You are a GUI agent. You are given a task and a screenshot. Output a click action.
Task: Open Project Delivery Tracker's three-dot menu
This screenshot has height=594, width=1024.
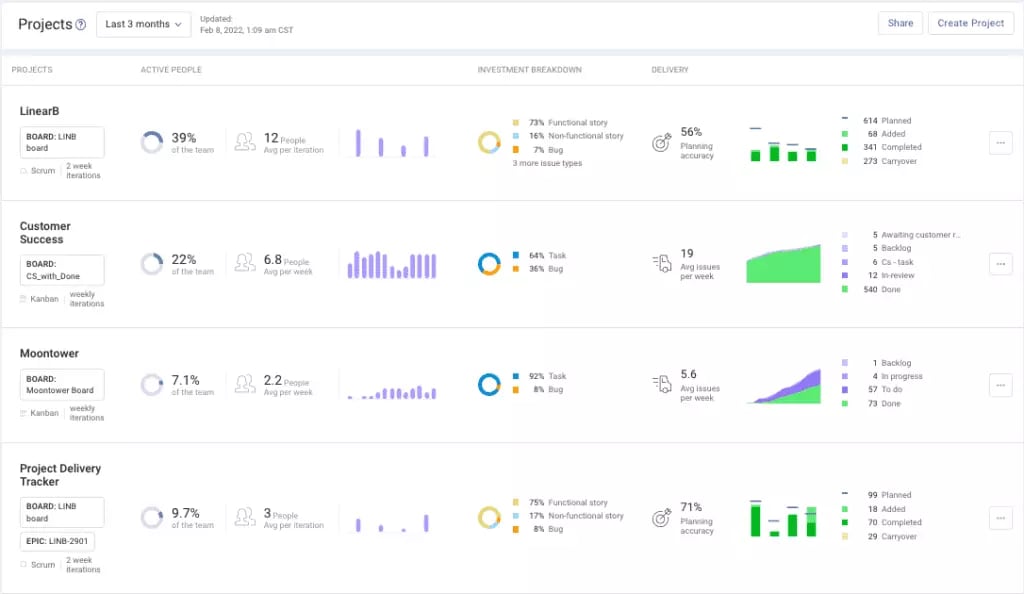1000,518
